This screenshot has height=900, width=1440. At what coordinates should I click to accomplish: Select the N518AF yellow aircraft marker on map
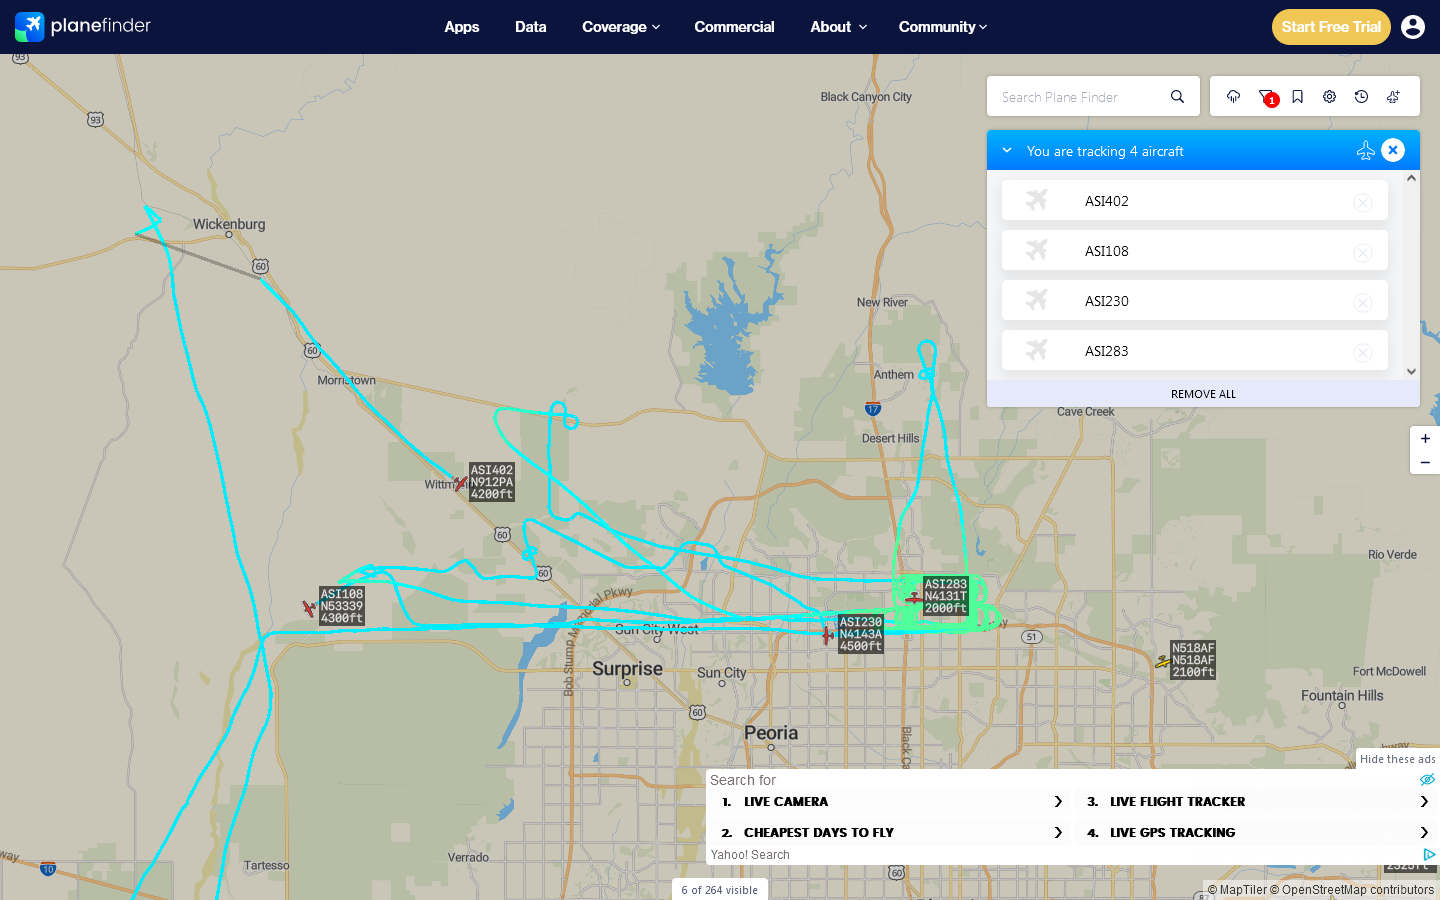[x=1163, y=661]
